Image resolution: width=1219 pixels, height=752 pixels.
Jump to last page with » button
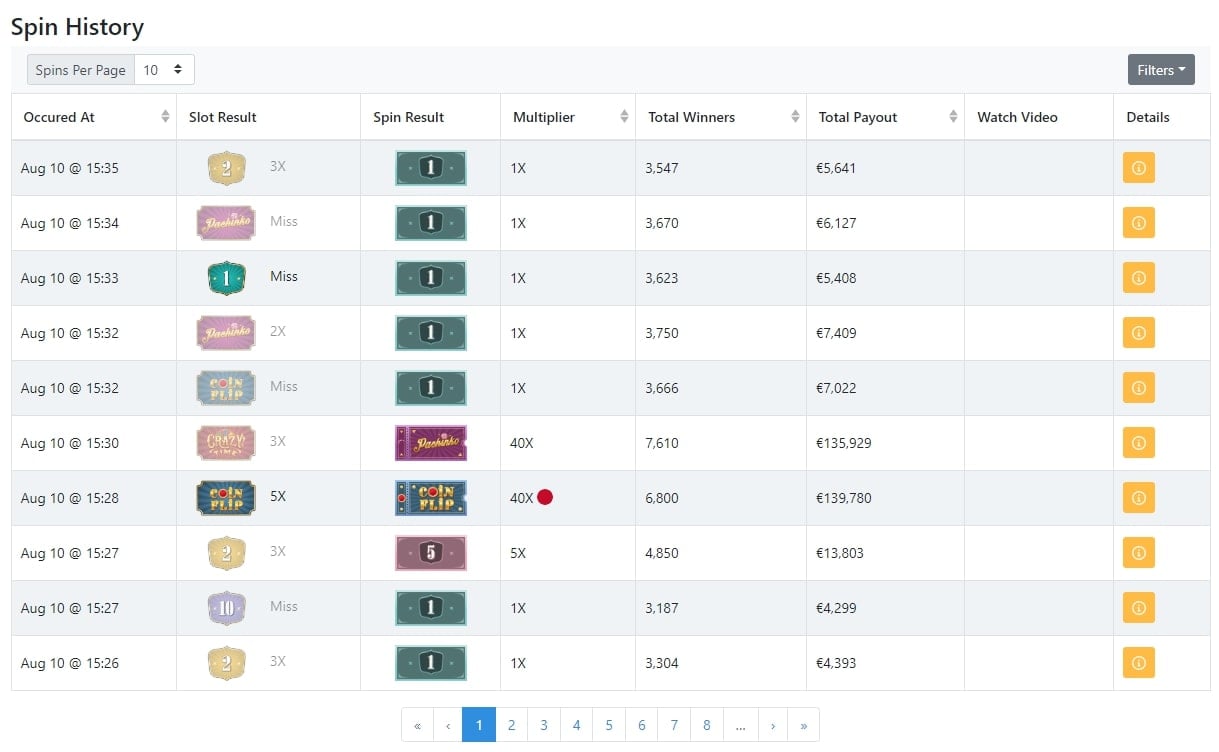click(x=803, y=725)
